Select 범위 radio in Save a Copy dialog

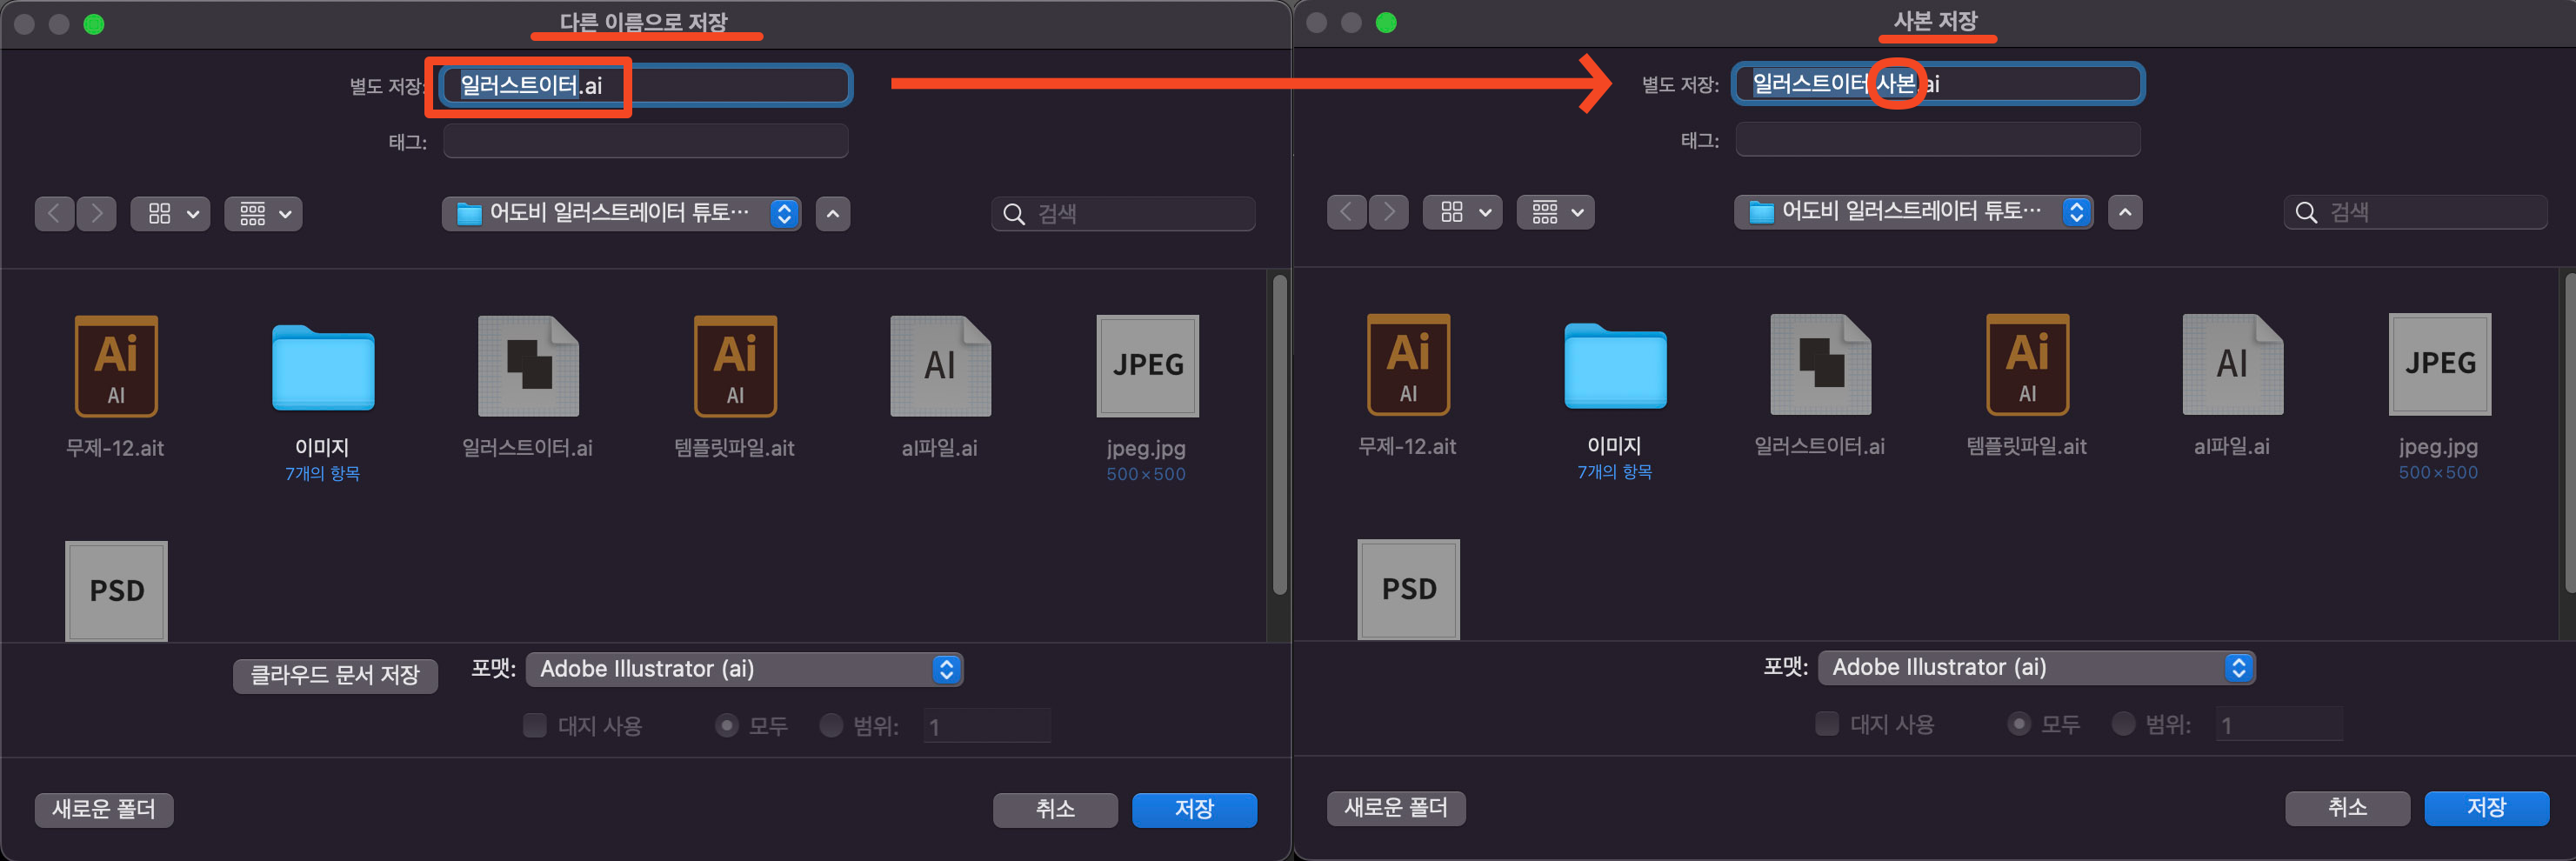click(x=2123, y=723)
